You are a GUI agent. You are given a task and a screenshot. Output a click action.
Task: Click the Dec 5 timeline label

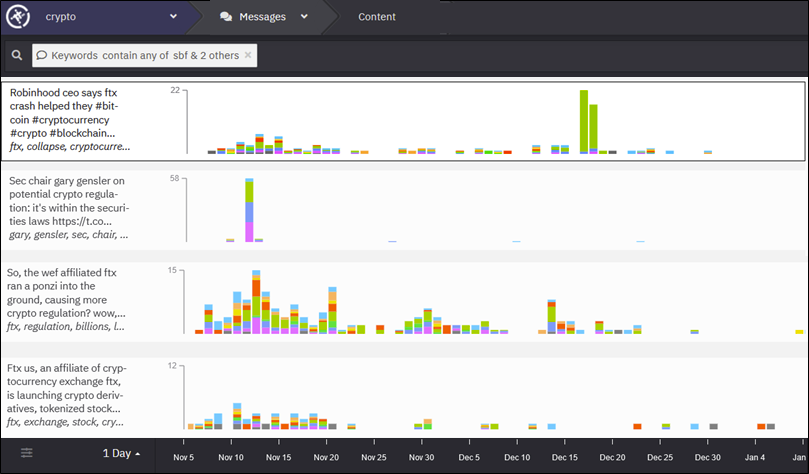(x=469, y=457)
